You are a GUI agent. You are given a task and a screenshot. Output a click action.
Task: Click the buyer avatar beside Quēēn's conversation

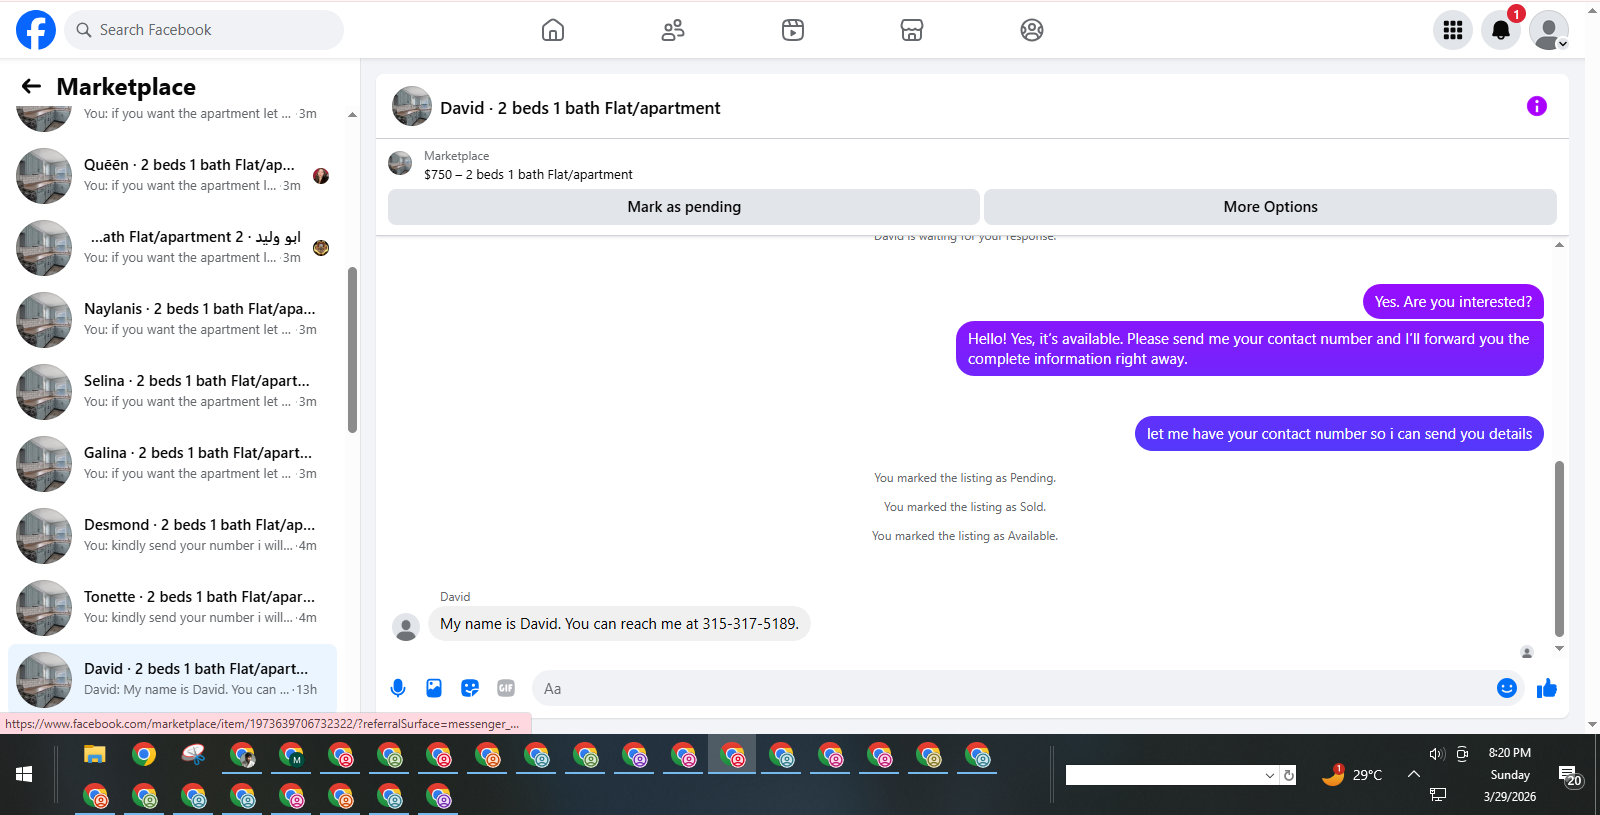tap(321, 176)
